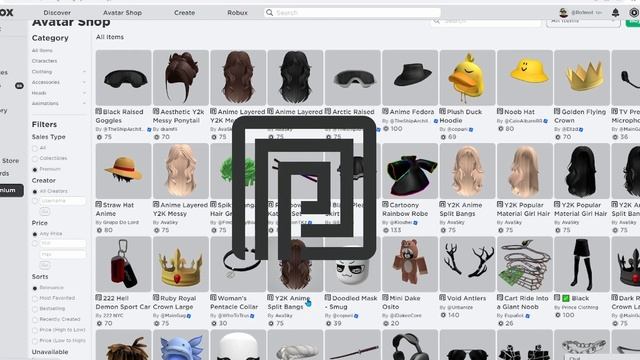
Task: Open the black headphones thumbnail in bottom row
Action: point(410,345)
